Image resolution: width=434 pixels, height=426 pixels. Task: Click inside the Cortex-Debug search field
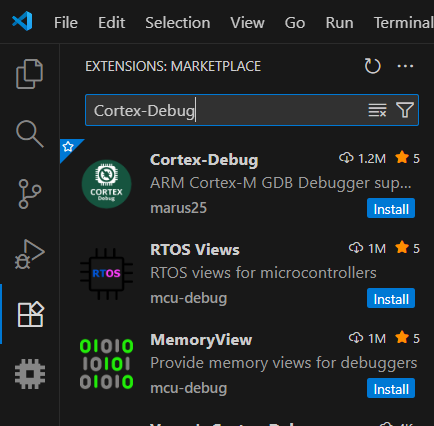click(225, 110)
